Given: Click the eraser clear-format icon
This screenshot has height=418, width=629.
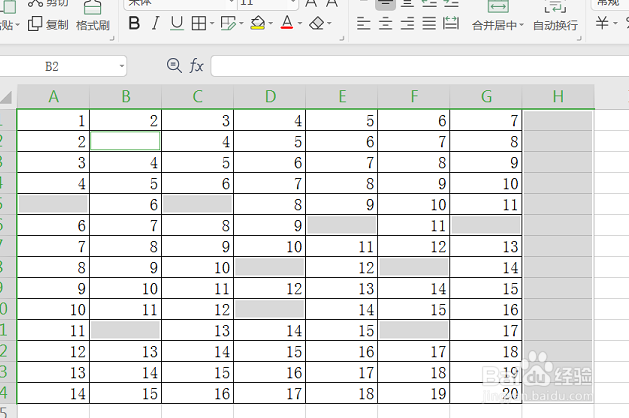Looking at the screenshot, I should [317, 23].
